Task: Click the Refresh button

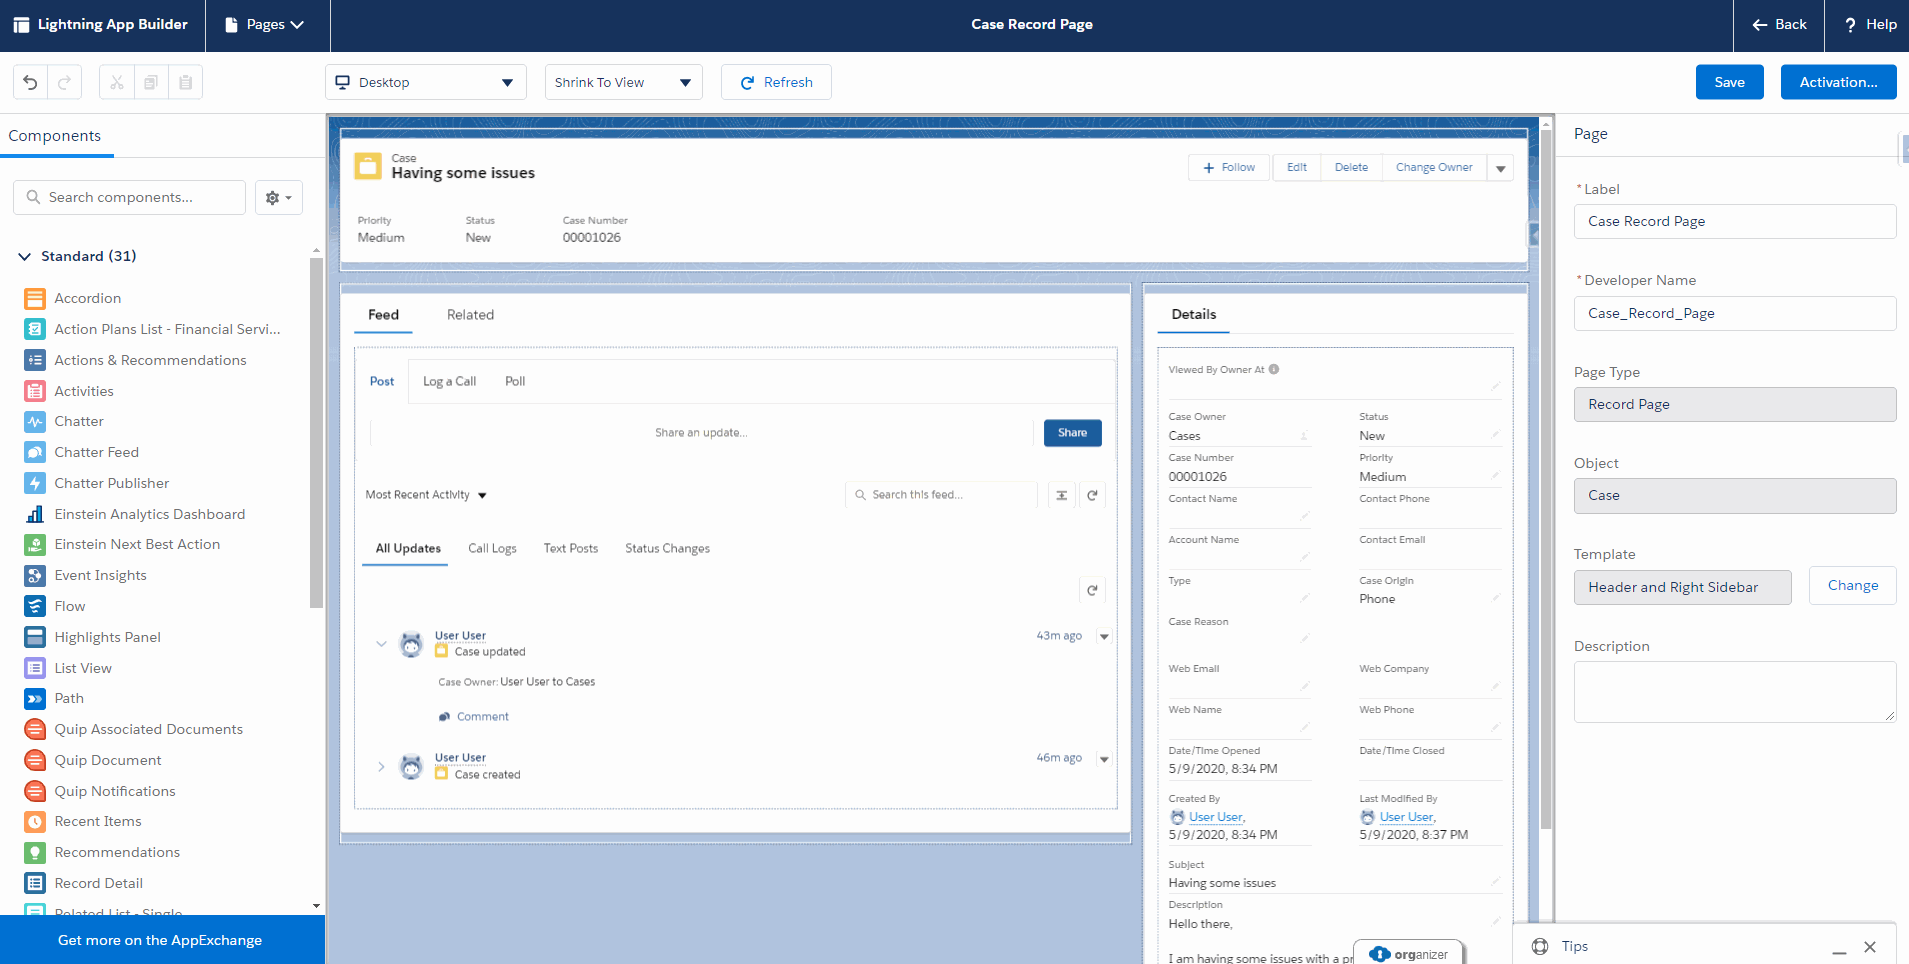Action: (x=776, y=82)
